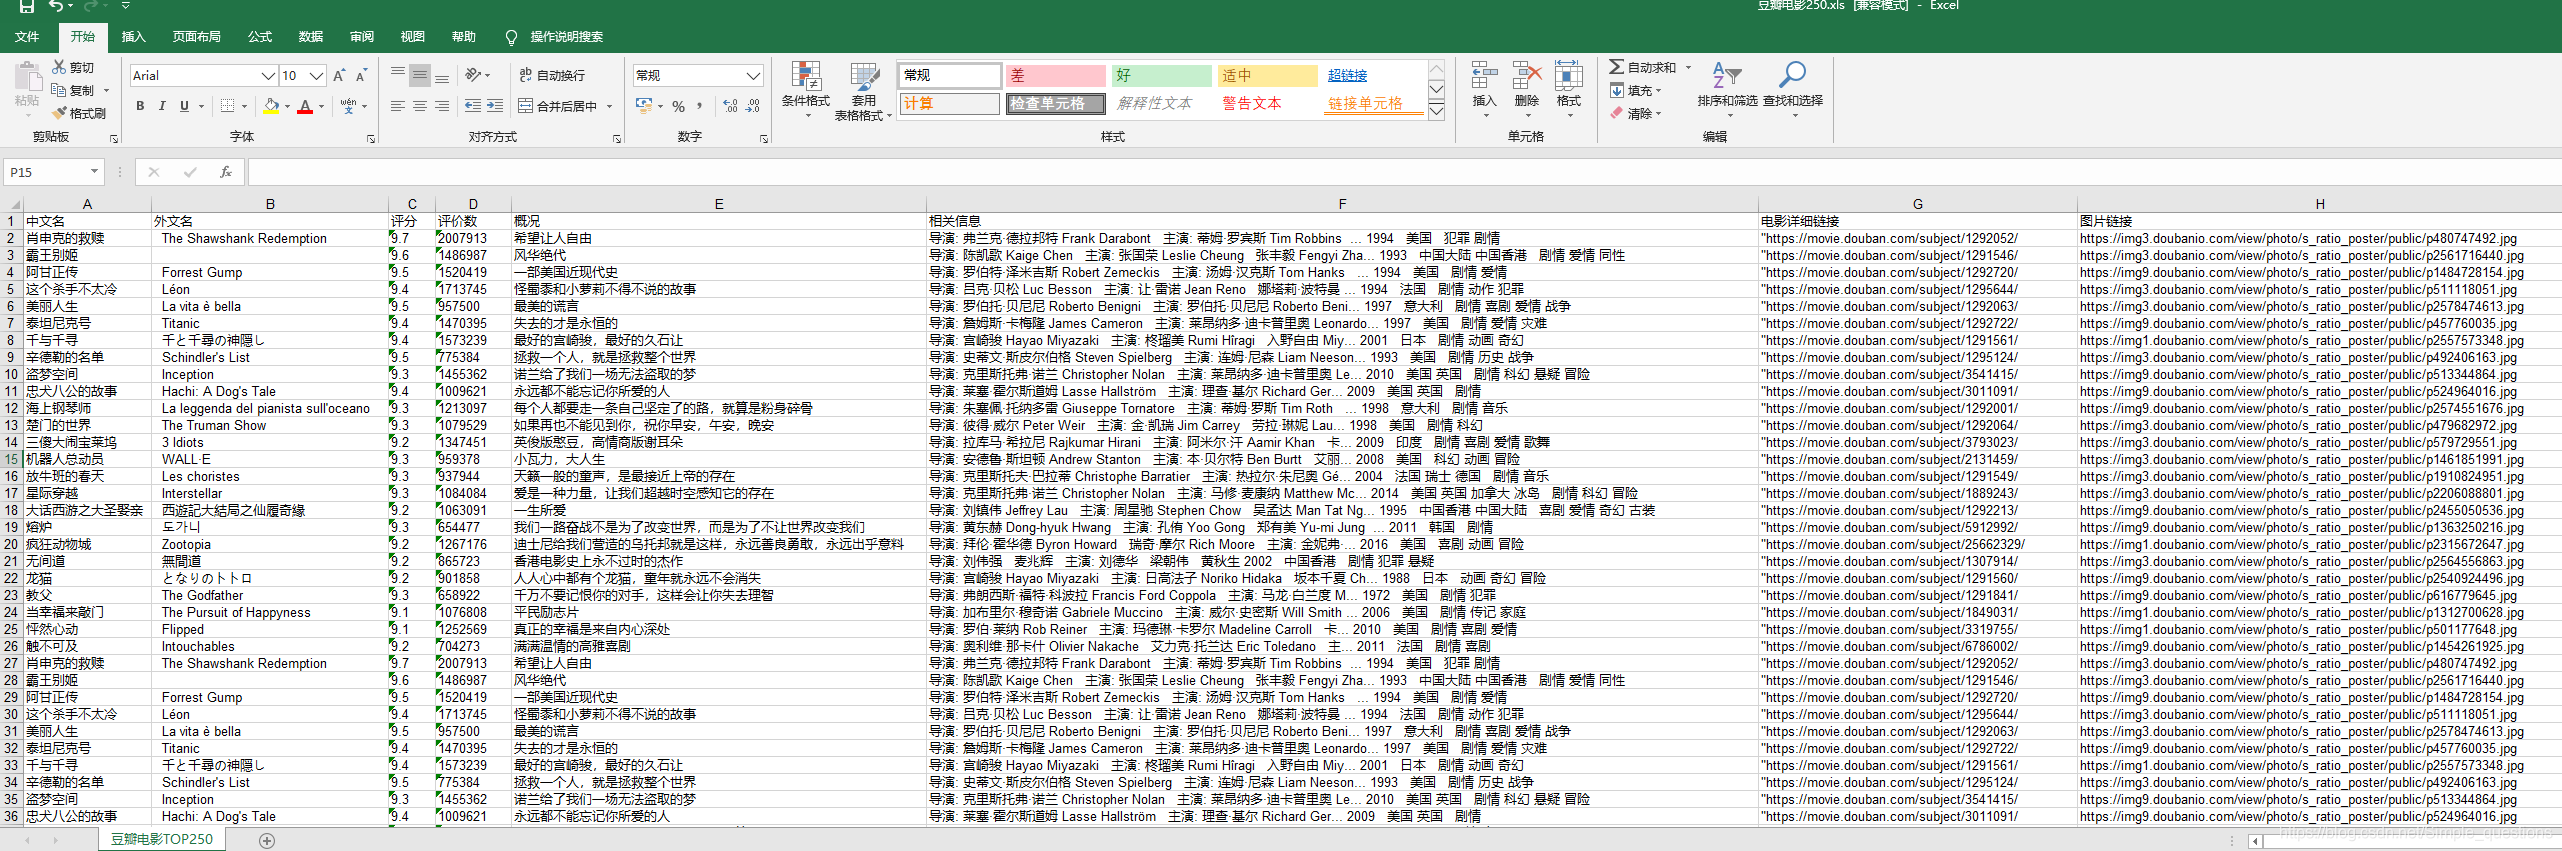The height and width of the screenshot is (851, 2562).
Task: Select the 豆瓣电影TOP250 sheet tab
Action: (162, 839)
